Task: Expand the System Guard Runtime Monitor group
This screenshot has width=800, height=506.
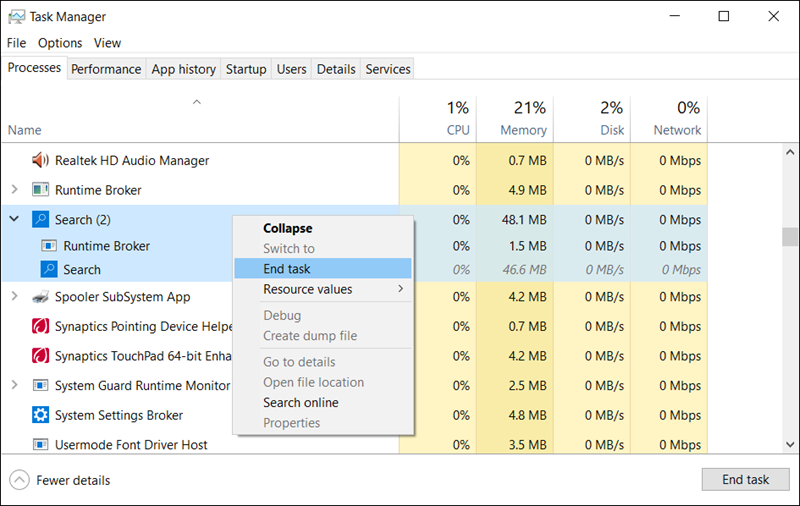Action: coord(14,386)
